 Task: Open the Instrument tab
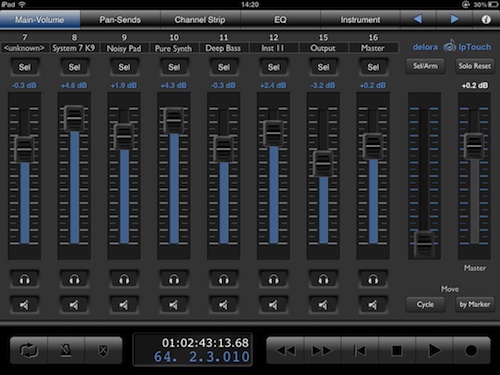360,20
